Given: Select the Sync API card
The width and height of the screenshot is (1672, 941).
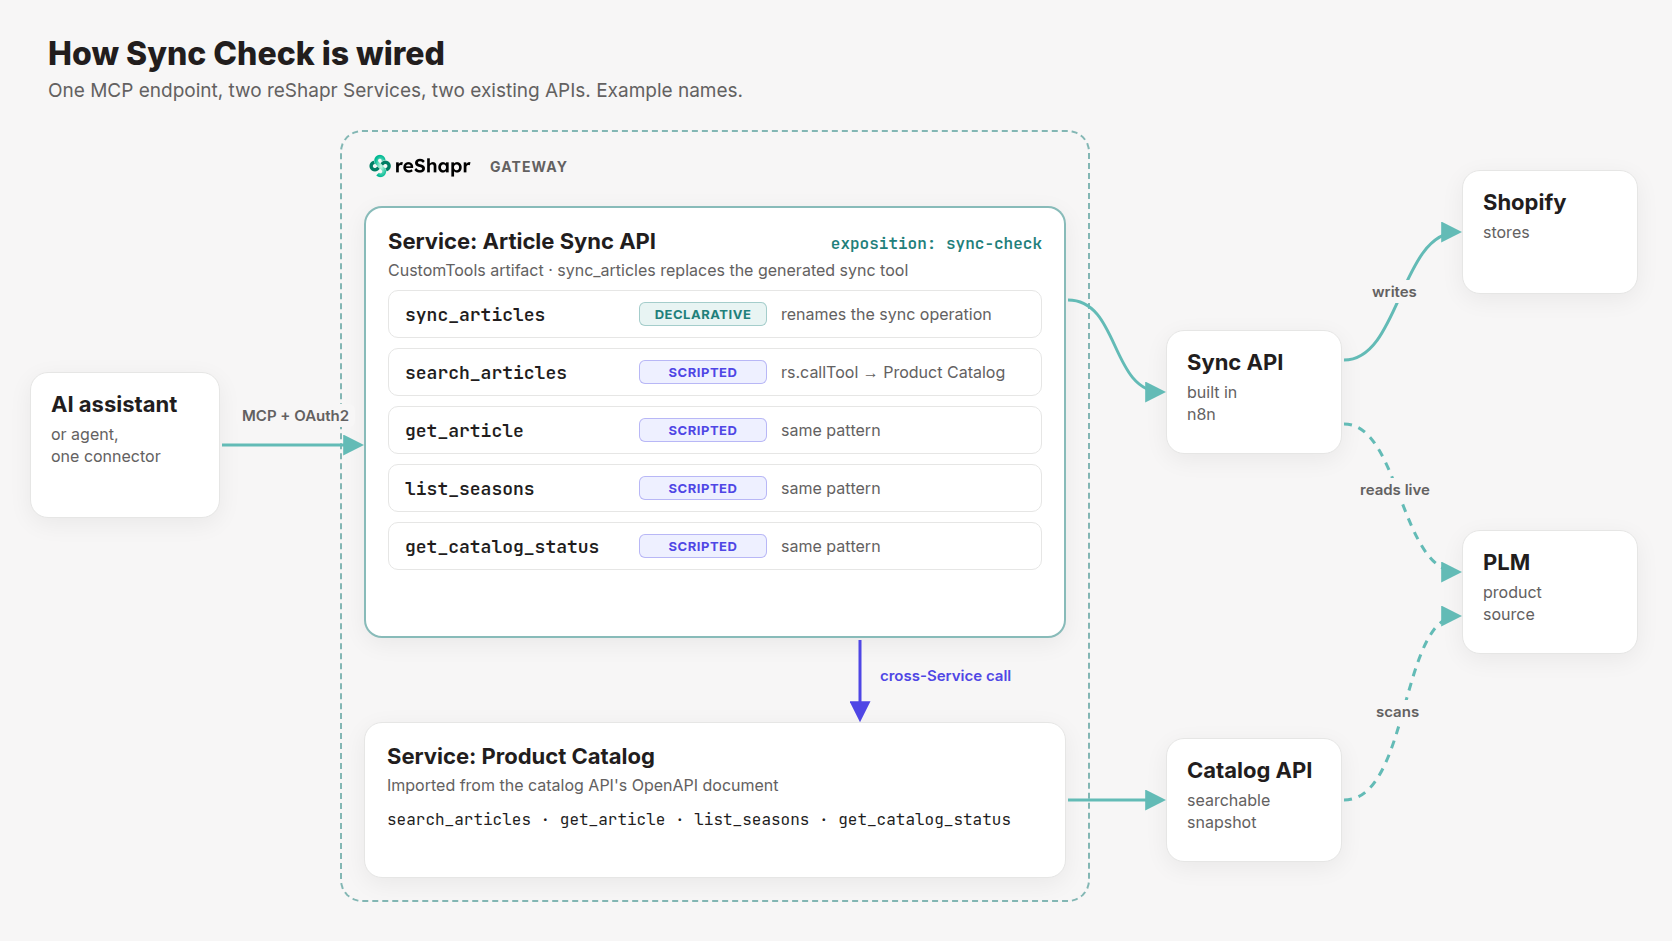Looking at the screenshot, I should tap(1254, 392).
